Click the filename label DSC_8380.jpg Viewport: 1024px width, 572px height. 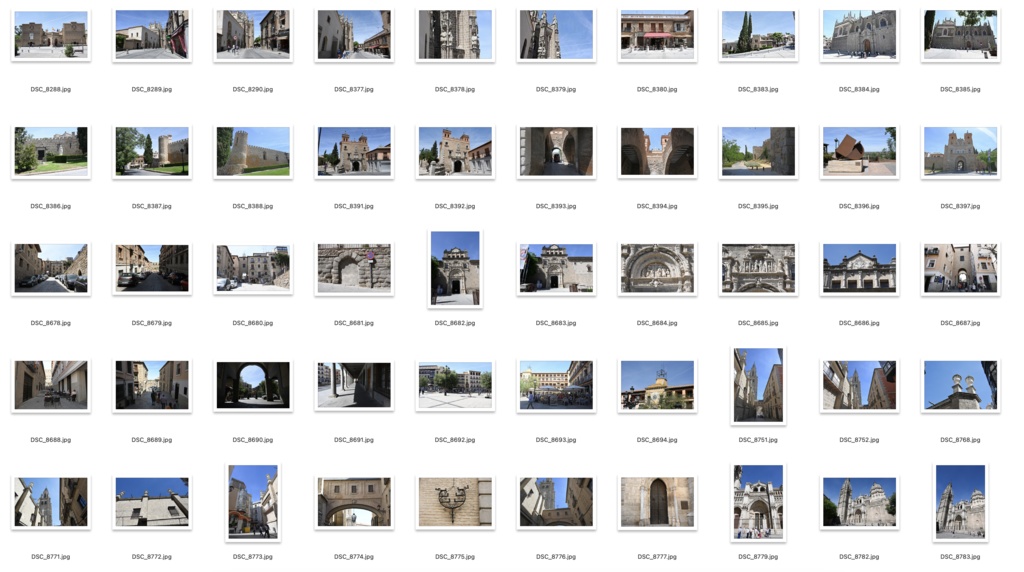coord(657,89)
